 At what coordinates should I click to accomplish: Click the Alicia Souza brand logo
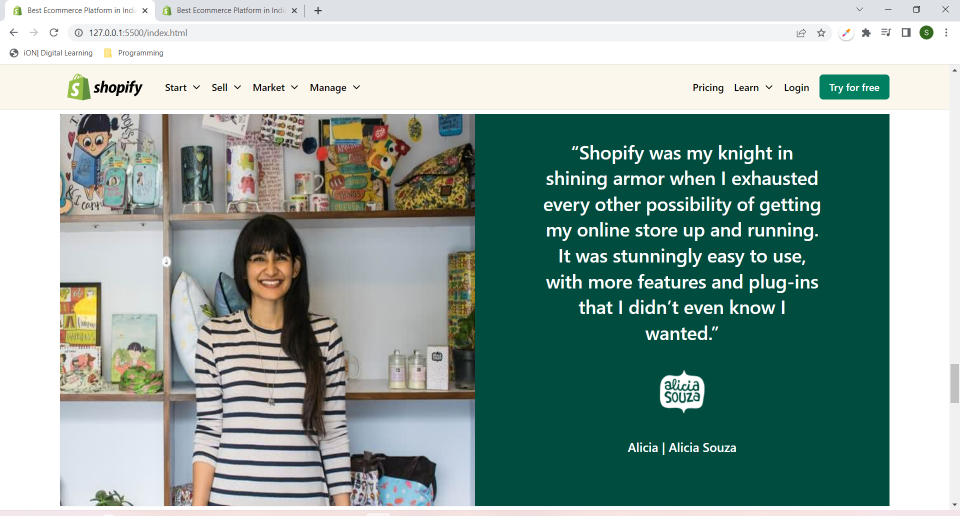coord(681,392)
